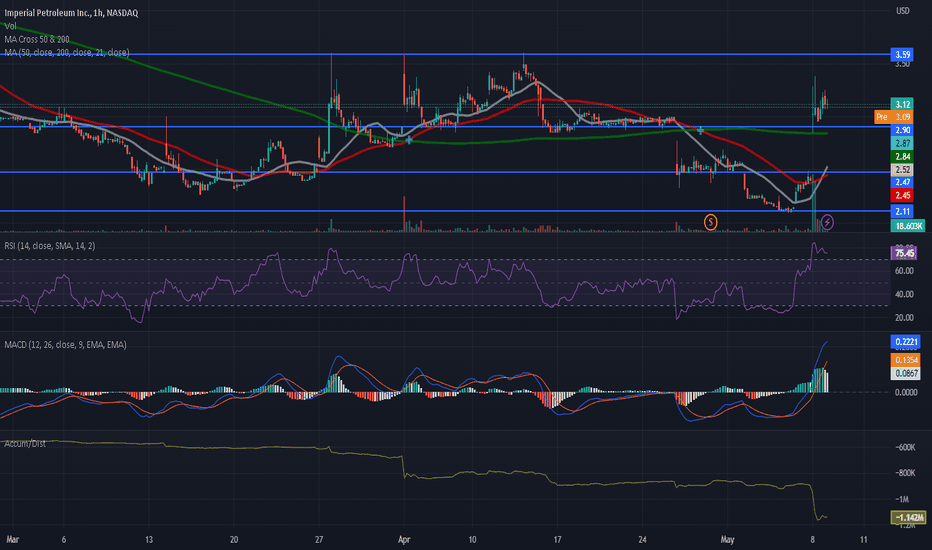Click the 24 date label on time axis

[642, 540]
